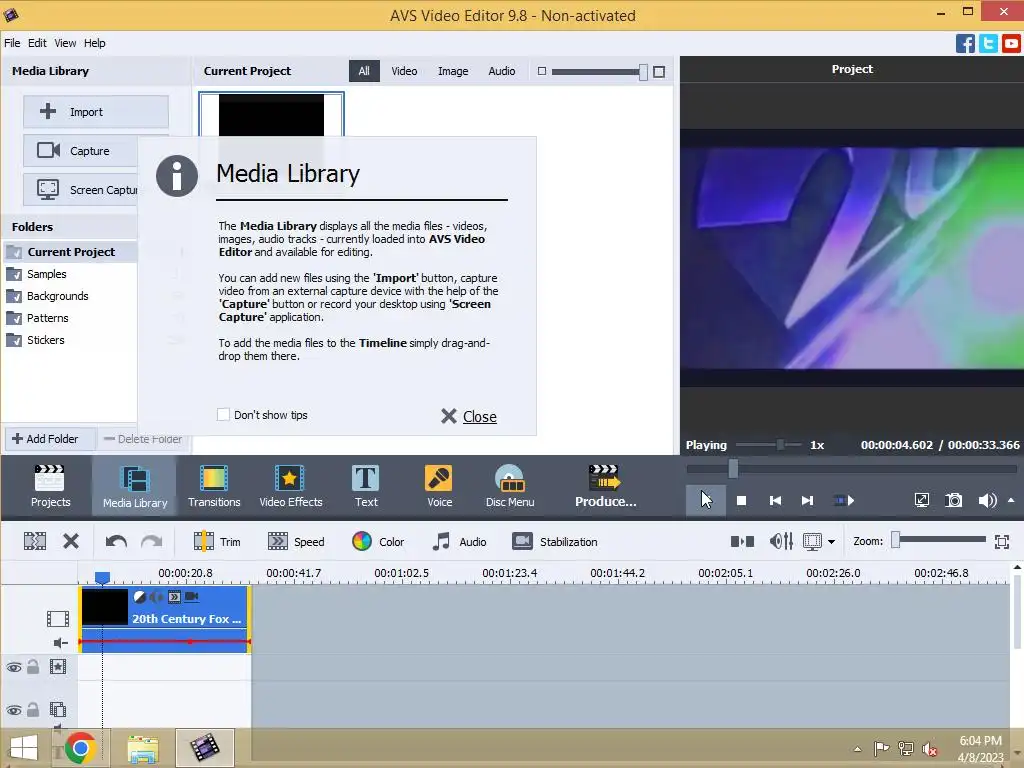Fit timeline zoom to window icon
This screenshot has height=768, width=1024.
[1002, 541]
